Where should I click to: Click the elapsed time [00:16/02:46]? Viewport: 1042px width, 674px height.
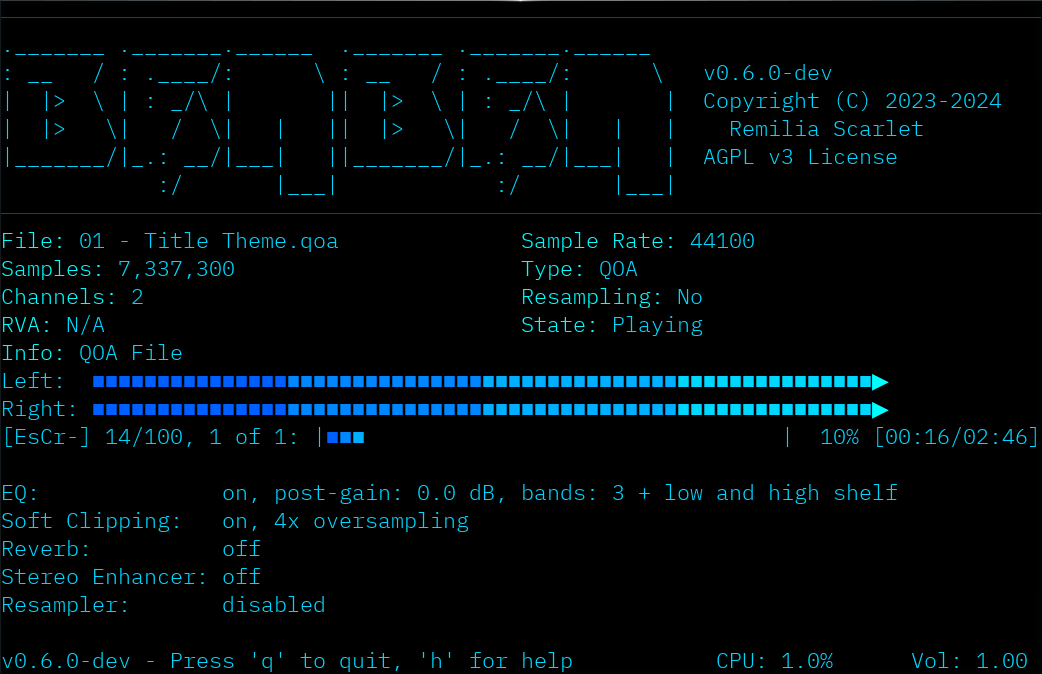point(956,437)
